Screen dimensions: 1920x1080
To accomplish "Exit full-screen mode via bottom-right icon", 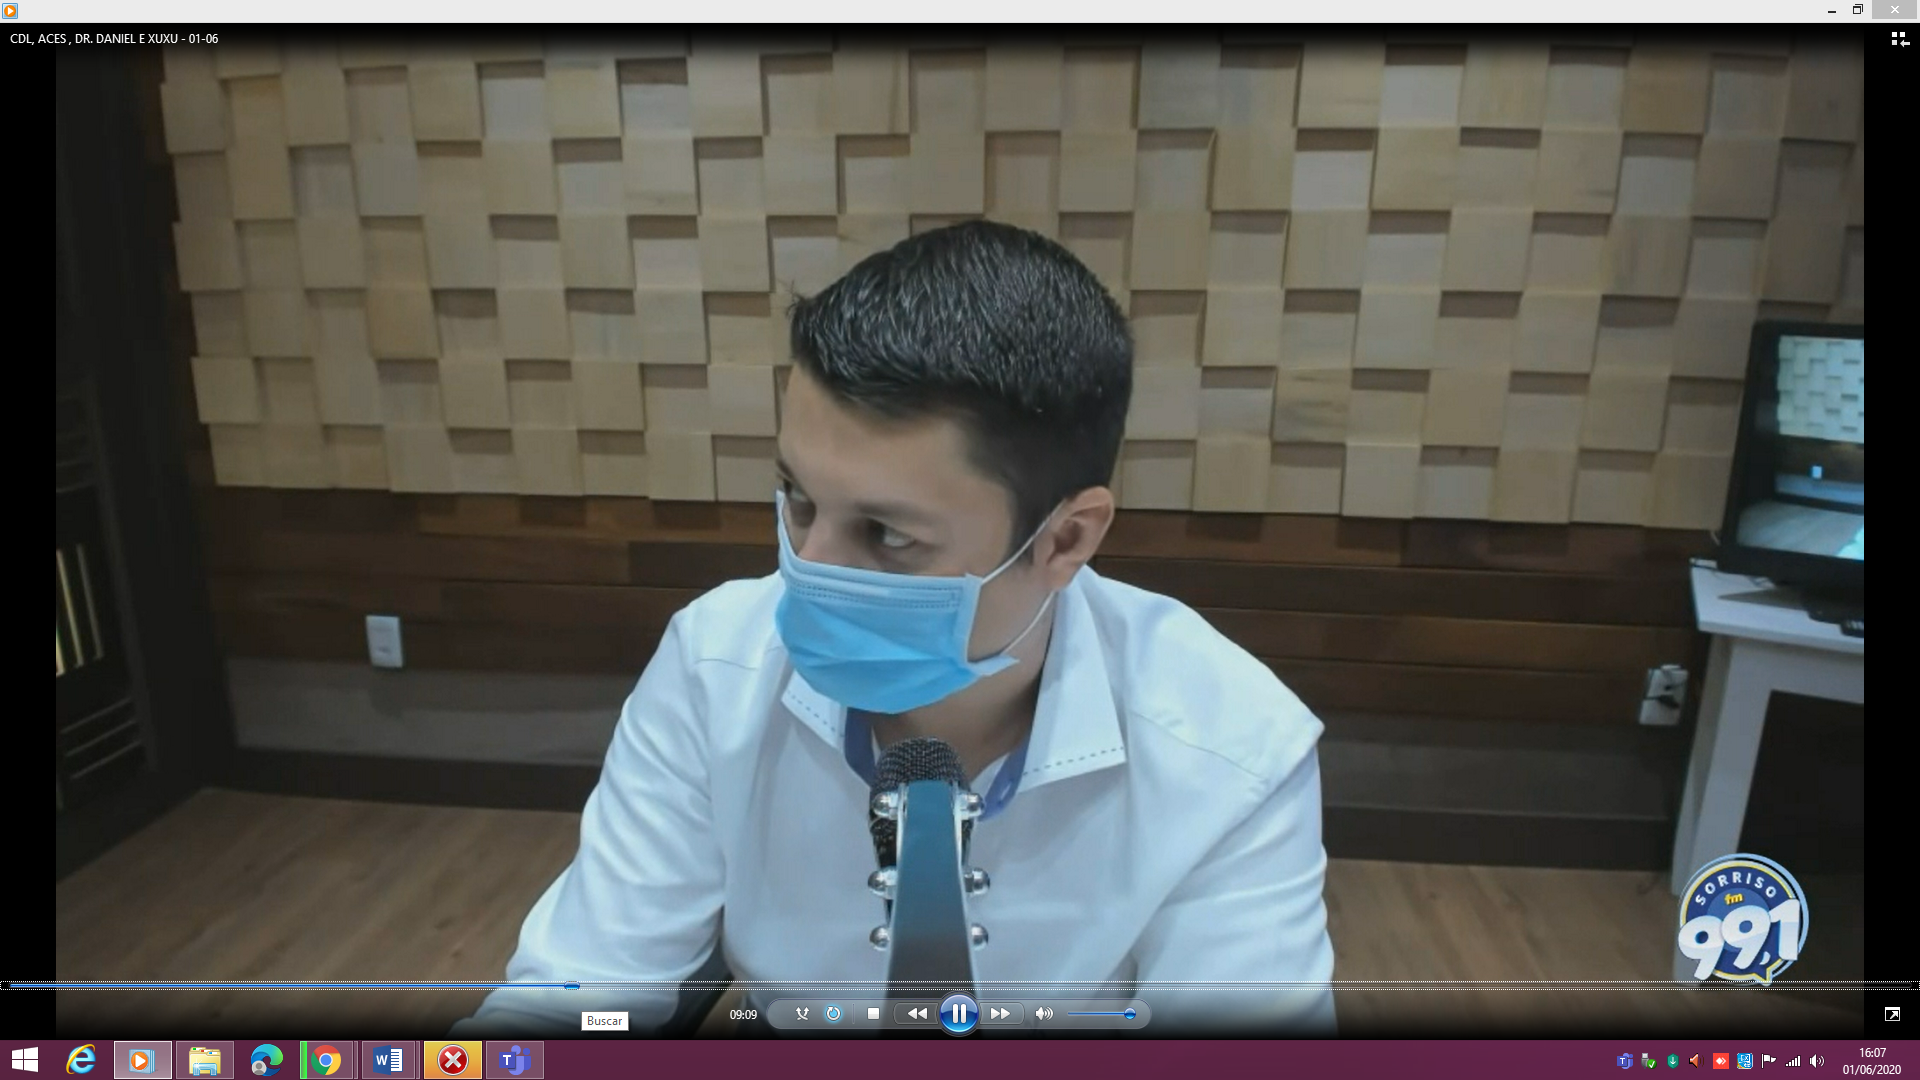I will point(1892,1014).
